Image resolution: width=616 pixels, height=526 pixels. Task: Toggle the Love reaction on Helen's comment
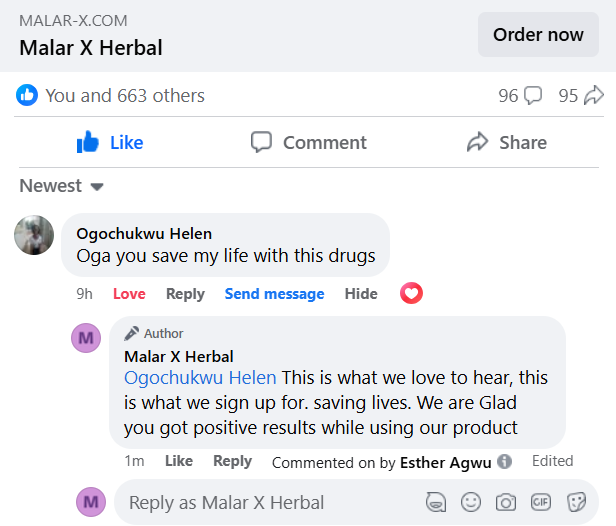129,294
